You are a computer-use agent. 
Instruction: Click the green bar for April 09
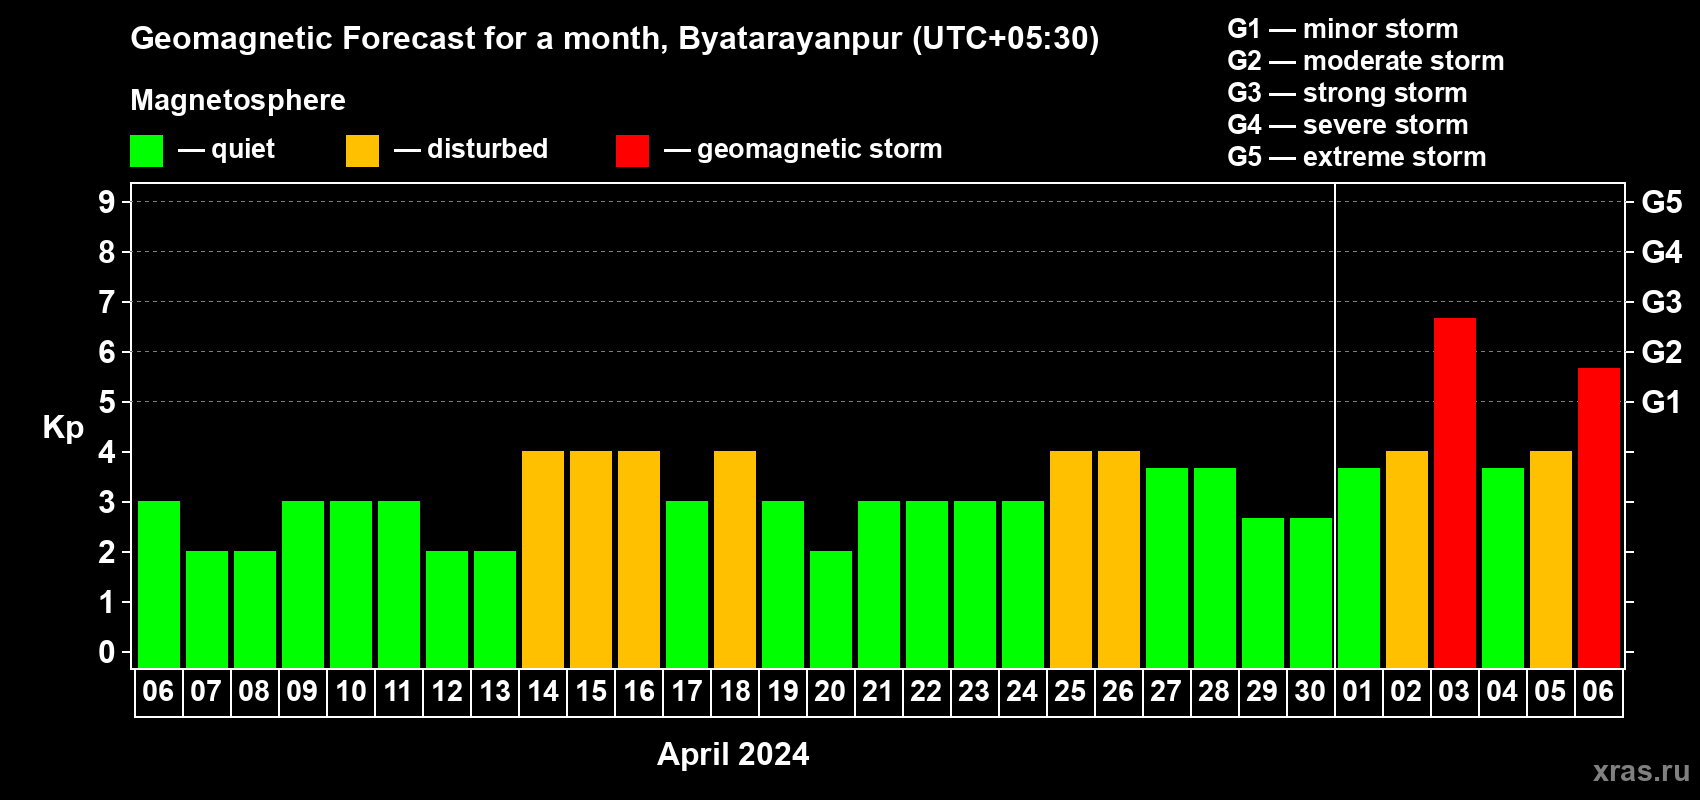point(303,585)
